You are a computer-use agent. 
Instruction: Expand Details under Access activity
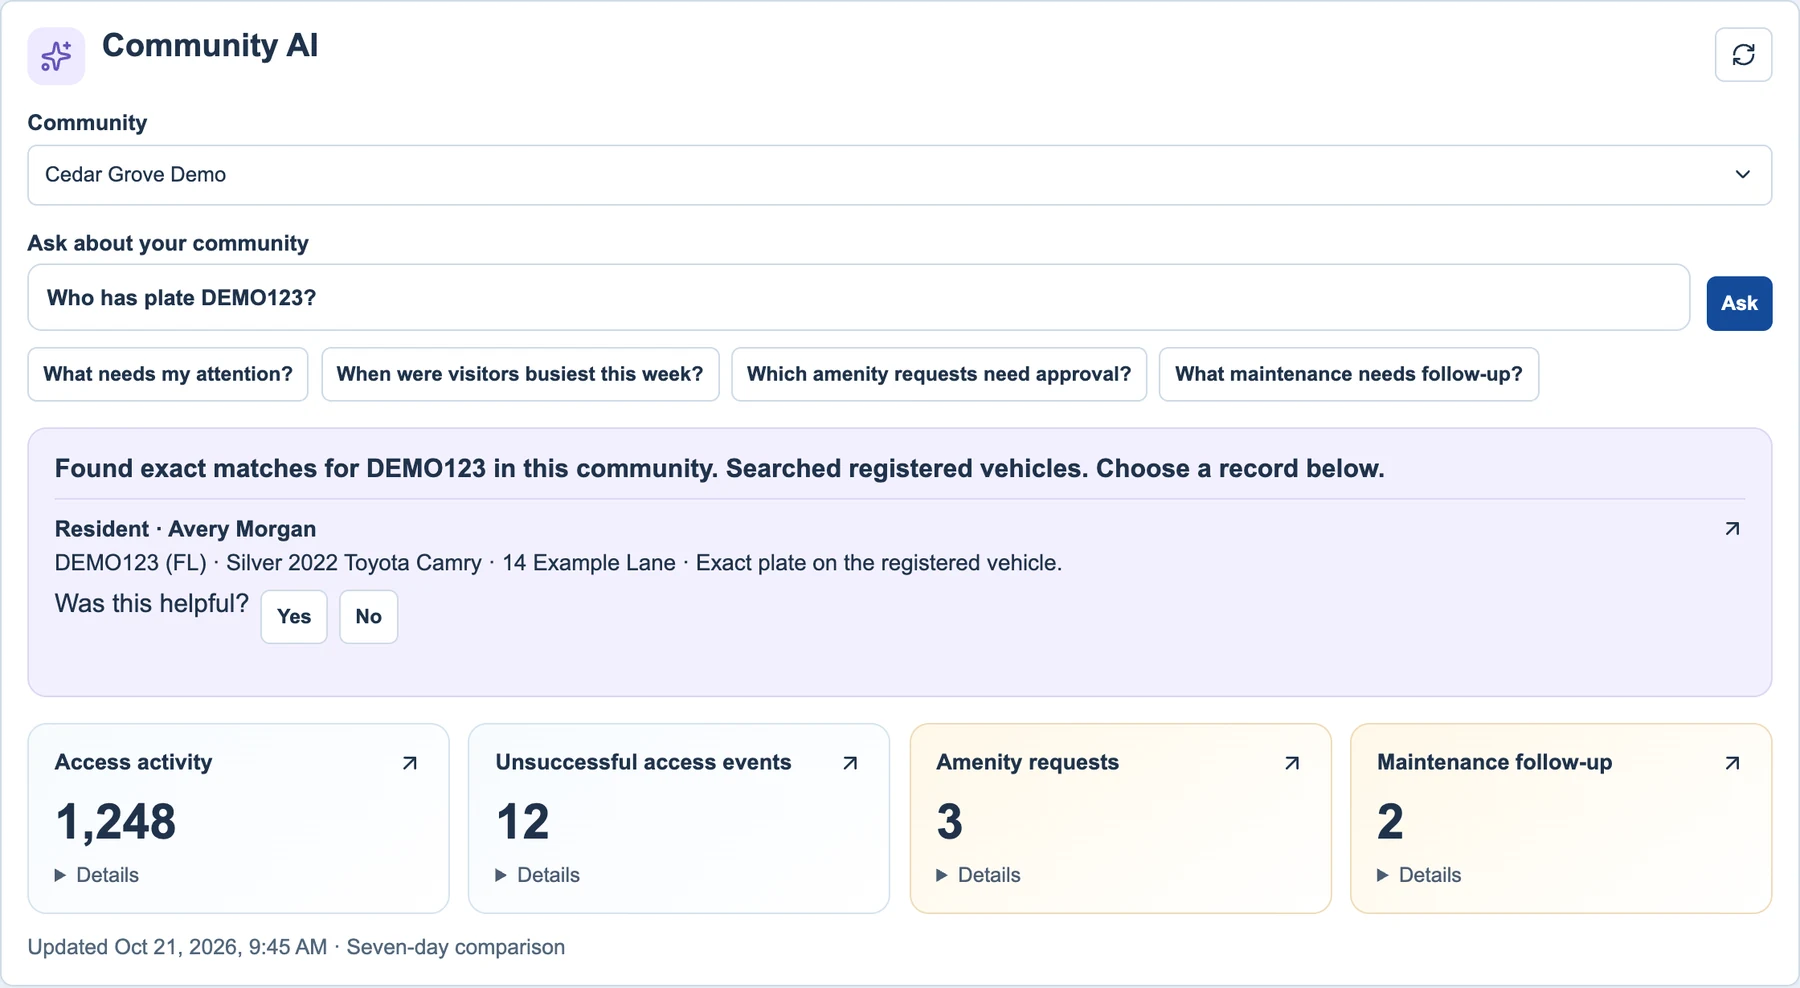point(97,875)
